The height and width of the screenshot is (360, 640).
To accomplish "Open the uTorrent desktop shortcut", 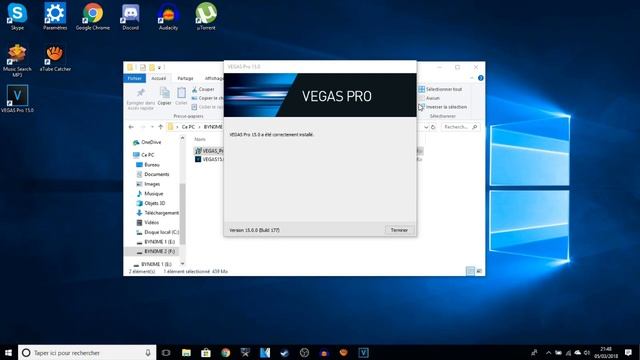I will point(206,16).
